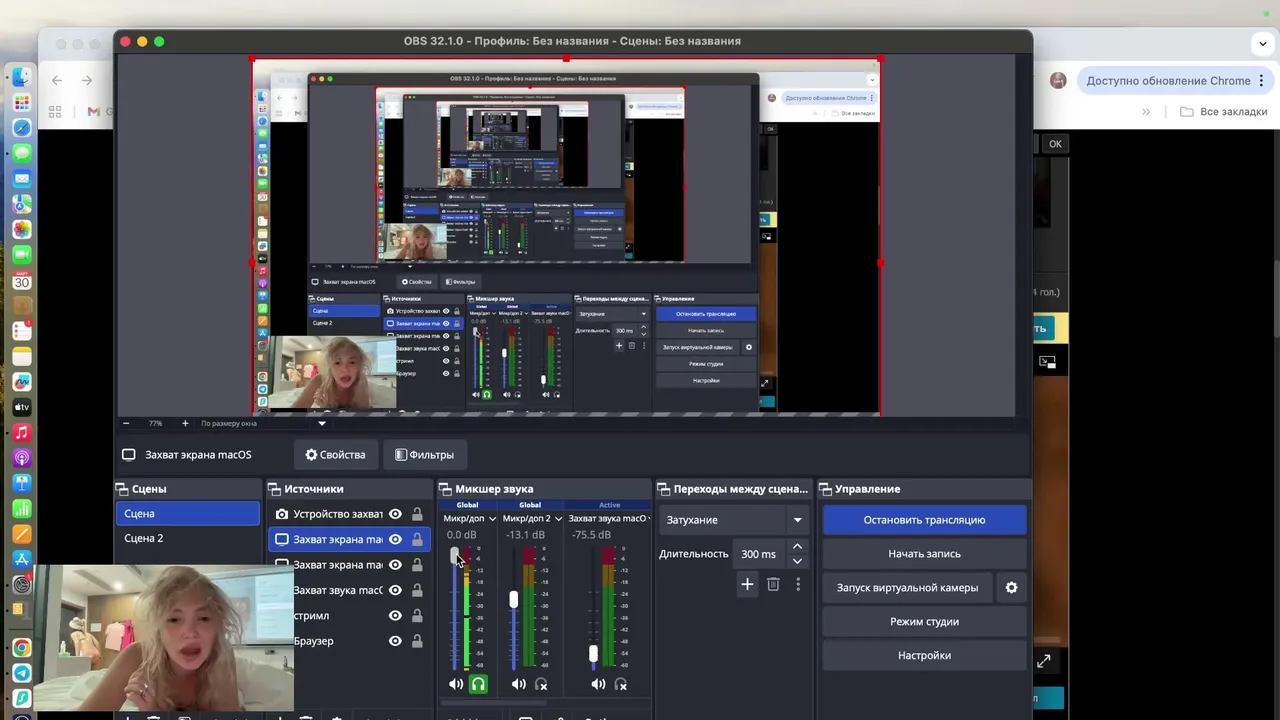Add a new scene transition with plus icon
Image resolution: width=1280 pixels, height=720 pixels.
coord(747,584)
